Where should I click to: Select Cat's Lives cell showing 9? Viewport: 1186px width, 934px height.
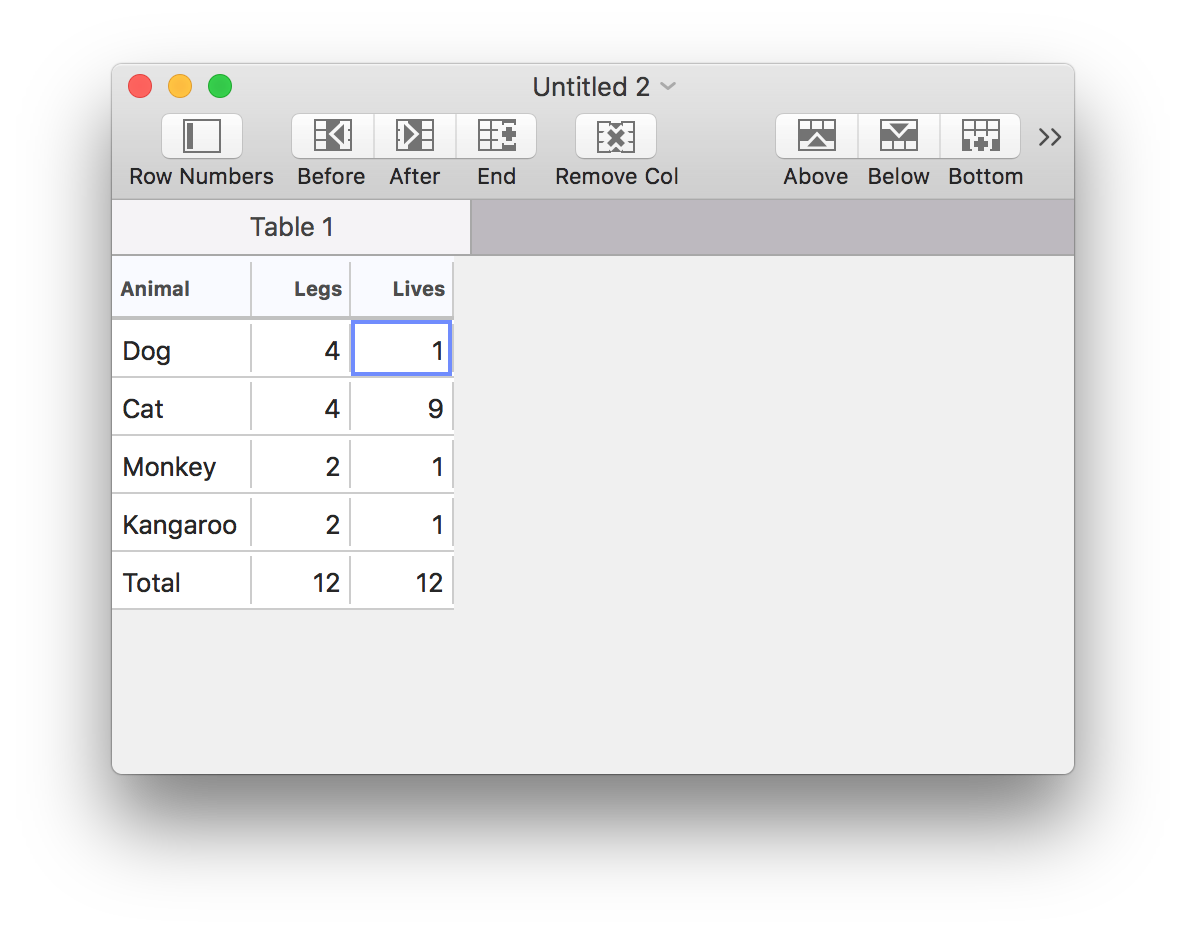click(402, 408)
